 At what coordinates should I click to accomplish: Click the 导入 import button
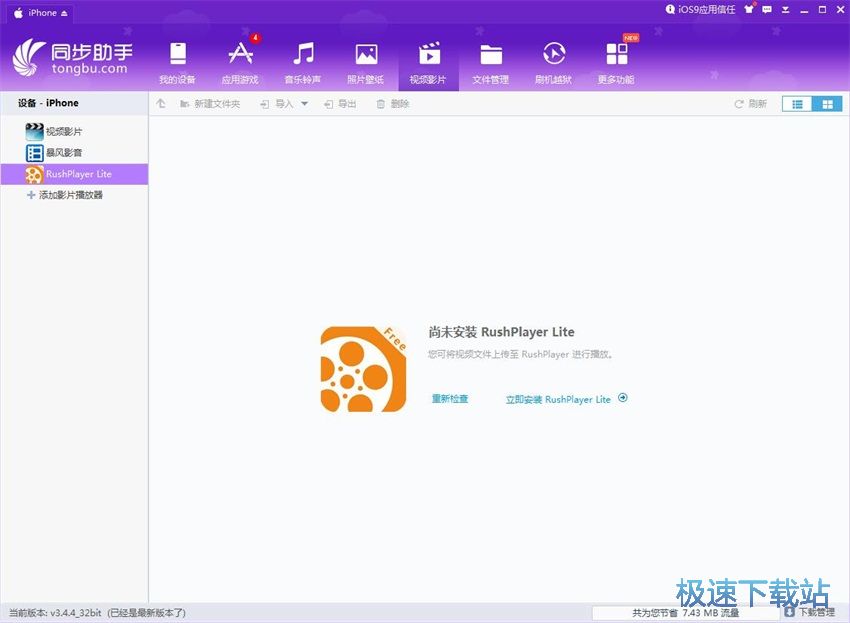277,104
